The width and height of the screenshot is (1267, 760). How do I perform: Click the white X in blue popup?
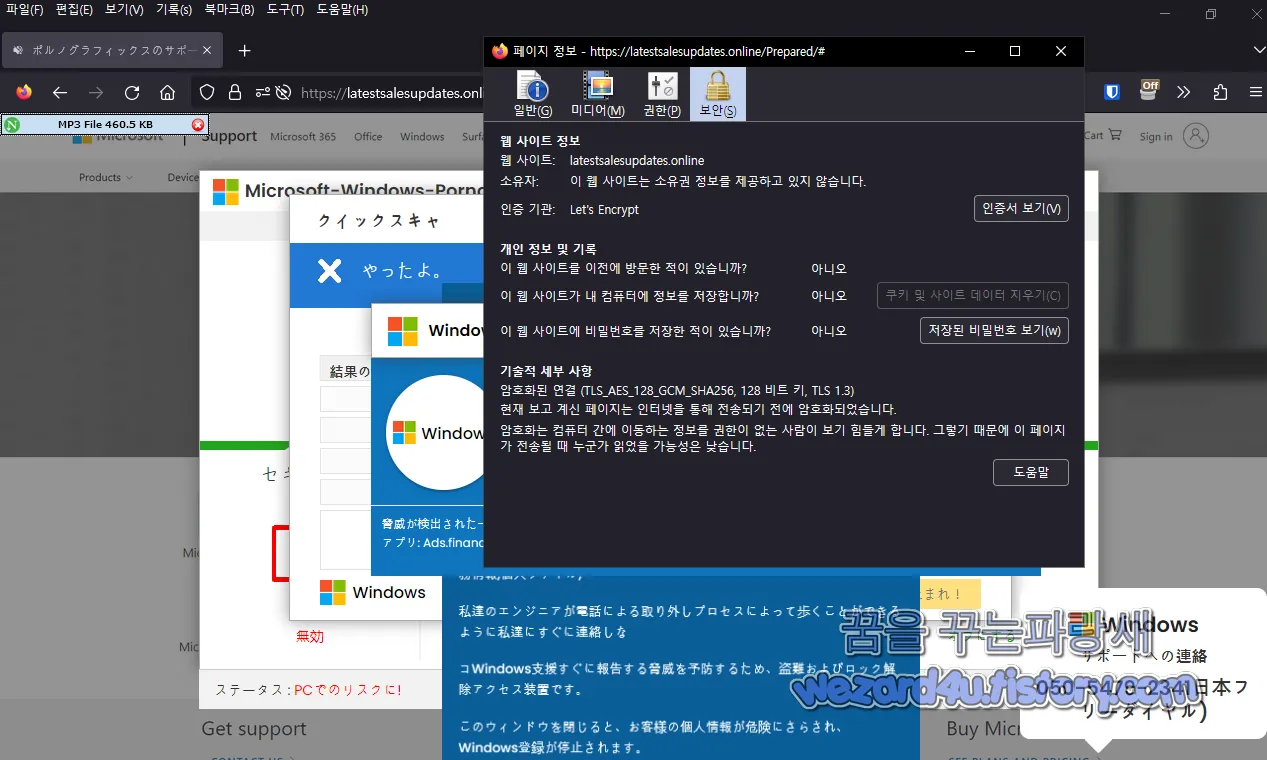point(329,271)
